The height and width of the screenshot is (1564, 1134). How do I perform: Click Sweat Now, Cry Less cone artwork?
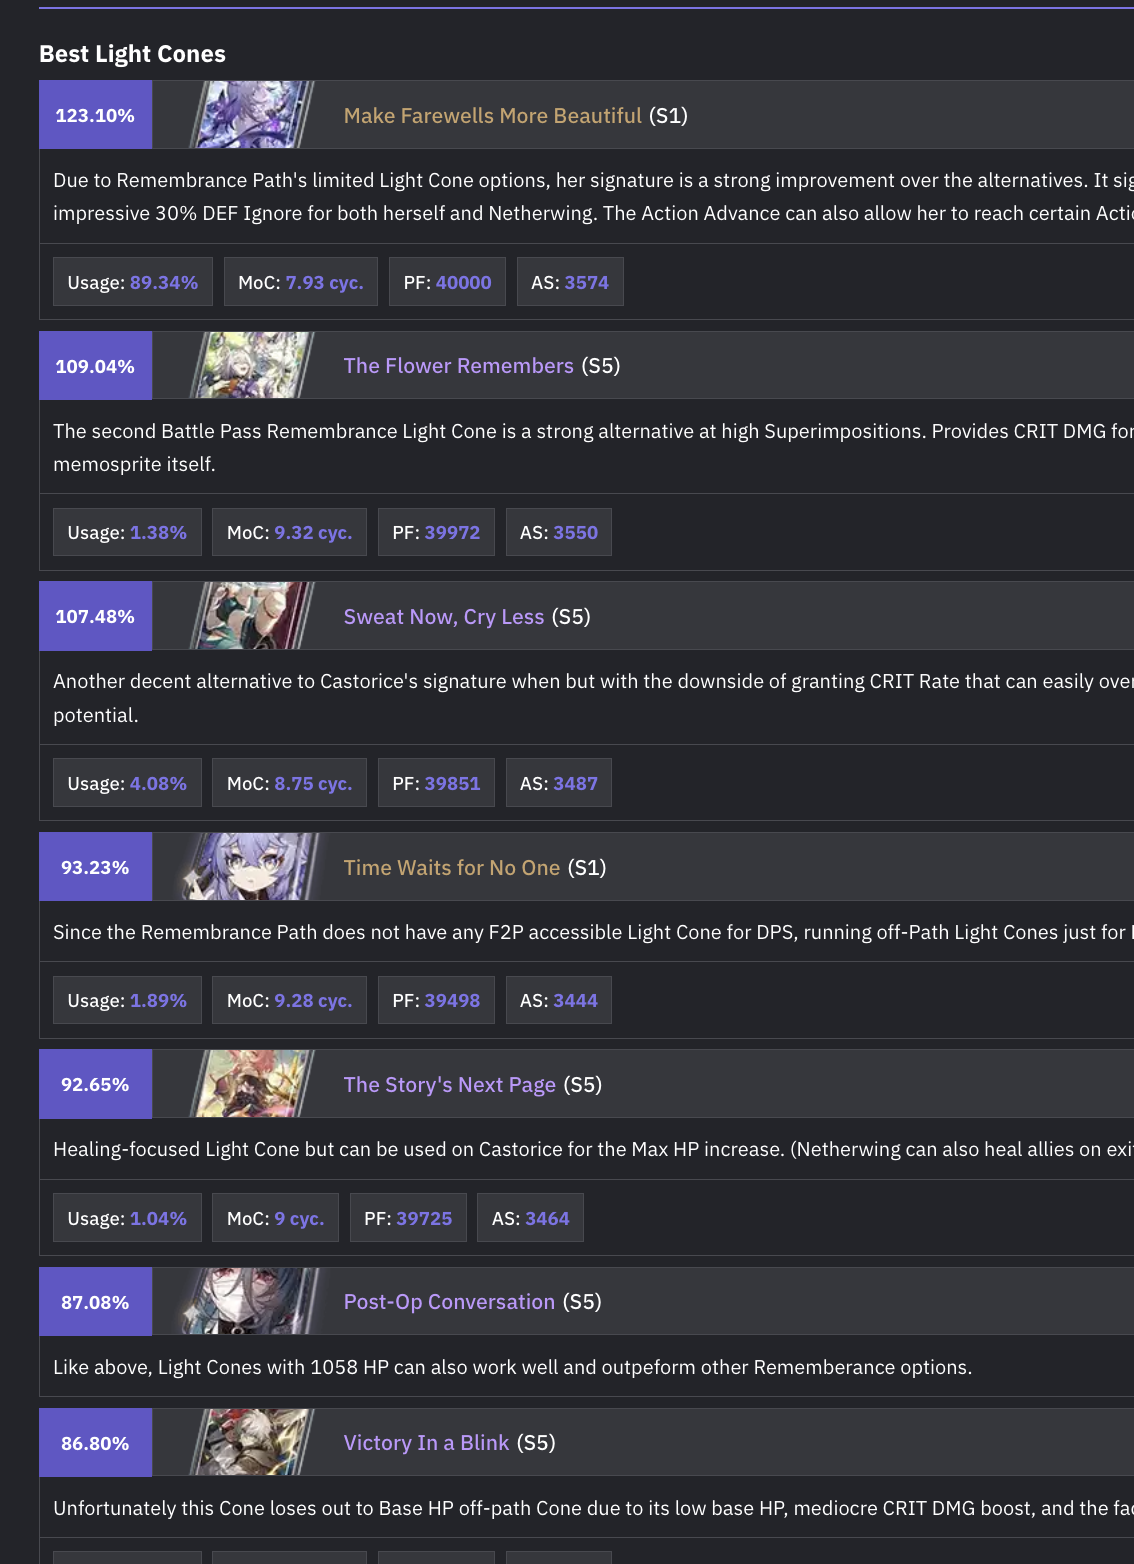[252, 616]
